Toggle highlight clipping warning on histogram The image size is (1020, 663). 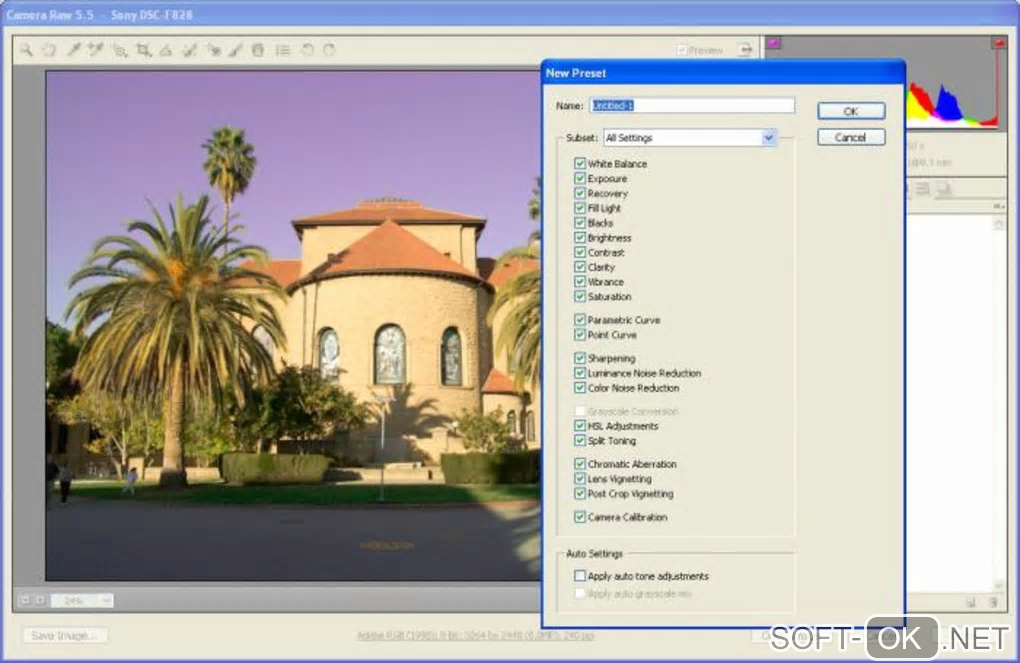coord(999,43)
